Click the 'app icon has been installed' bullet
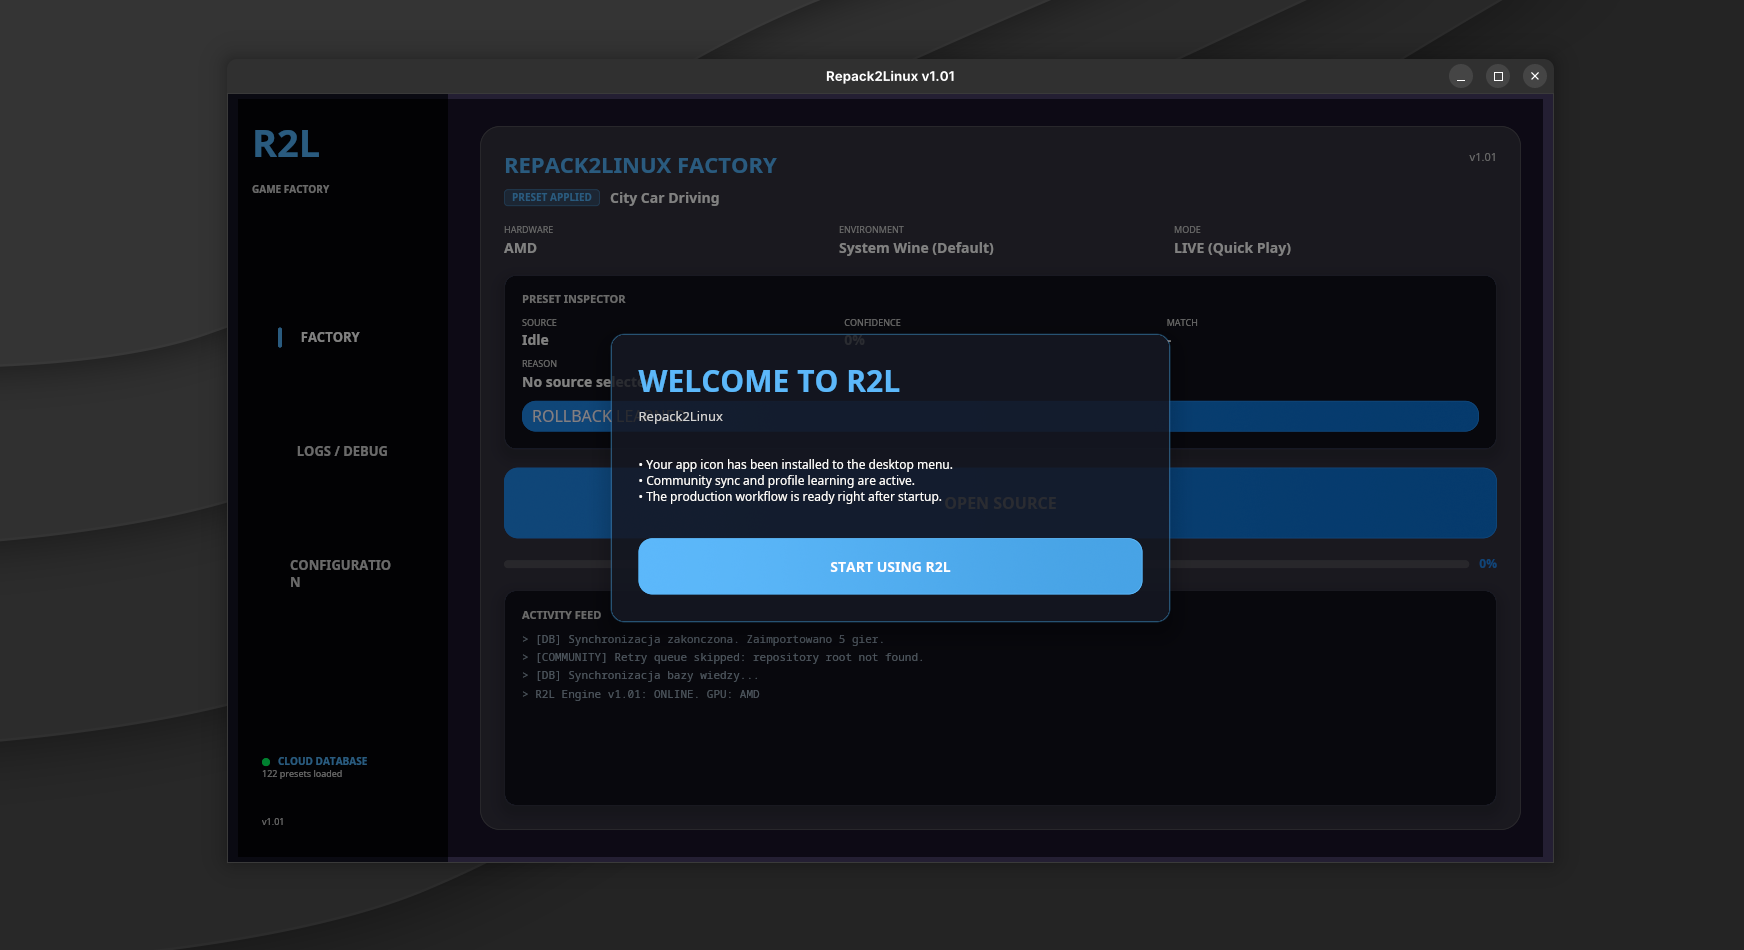Viewport: 1744px width, 950px height. click(796, 464)
